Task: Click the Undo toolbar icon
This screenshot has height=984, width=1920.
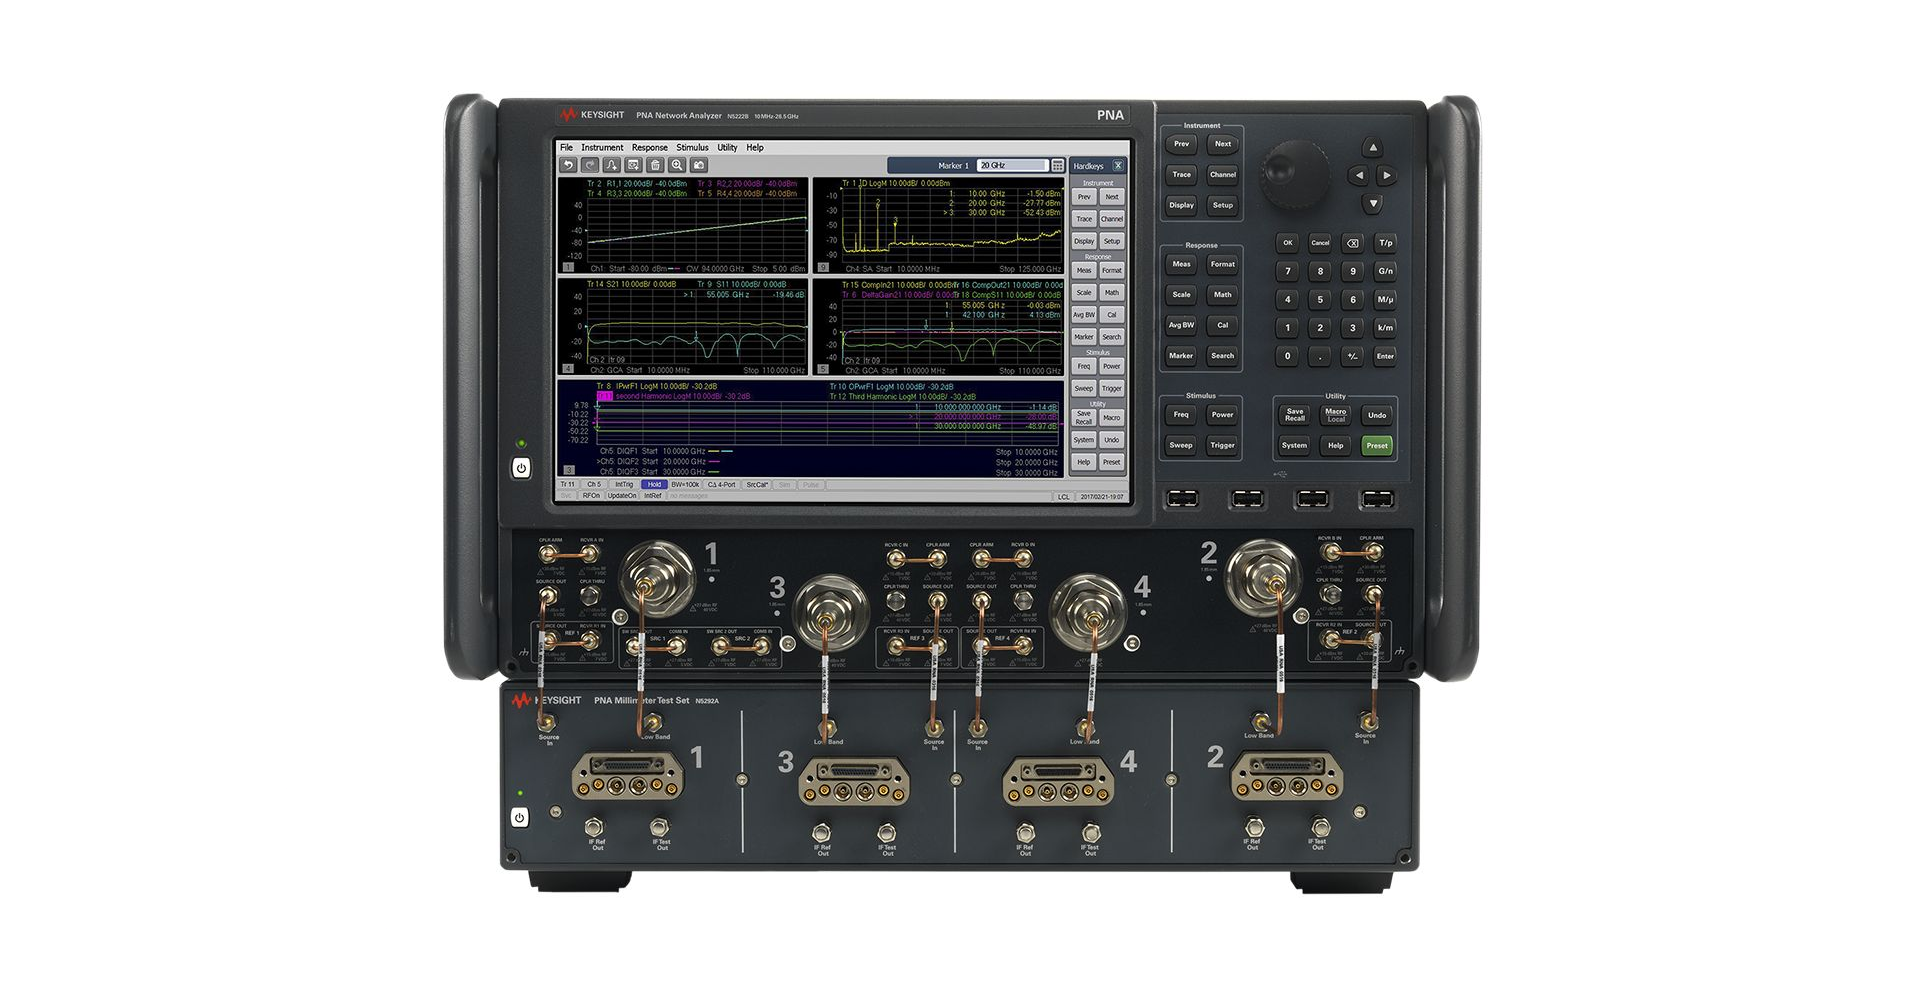Action: [568, 164]
